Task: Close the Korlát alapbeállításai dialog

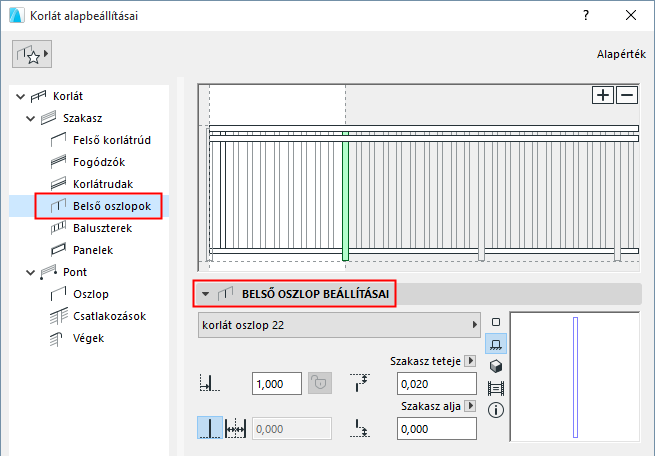Action: click(631, 15)
